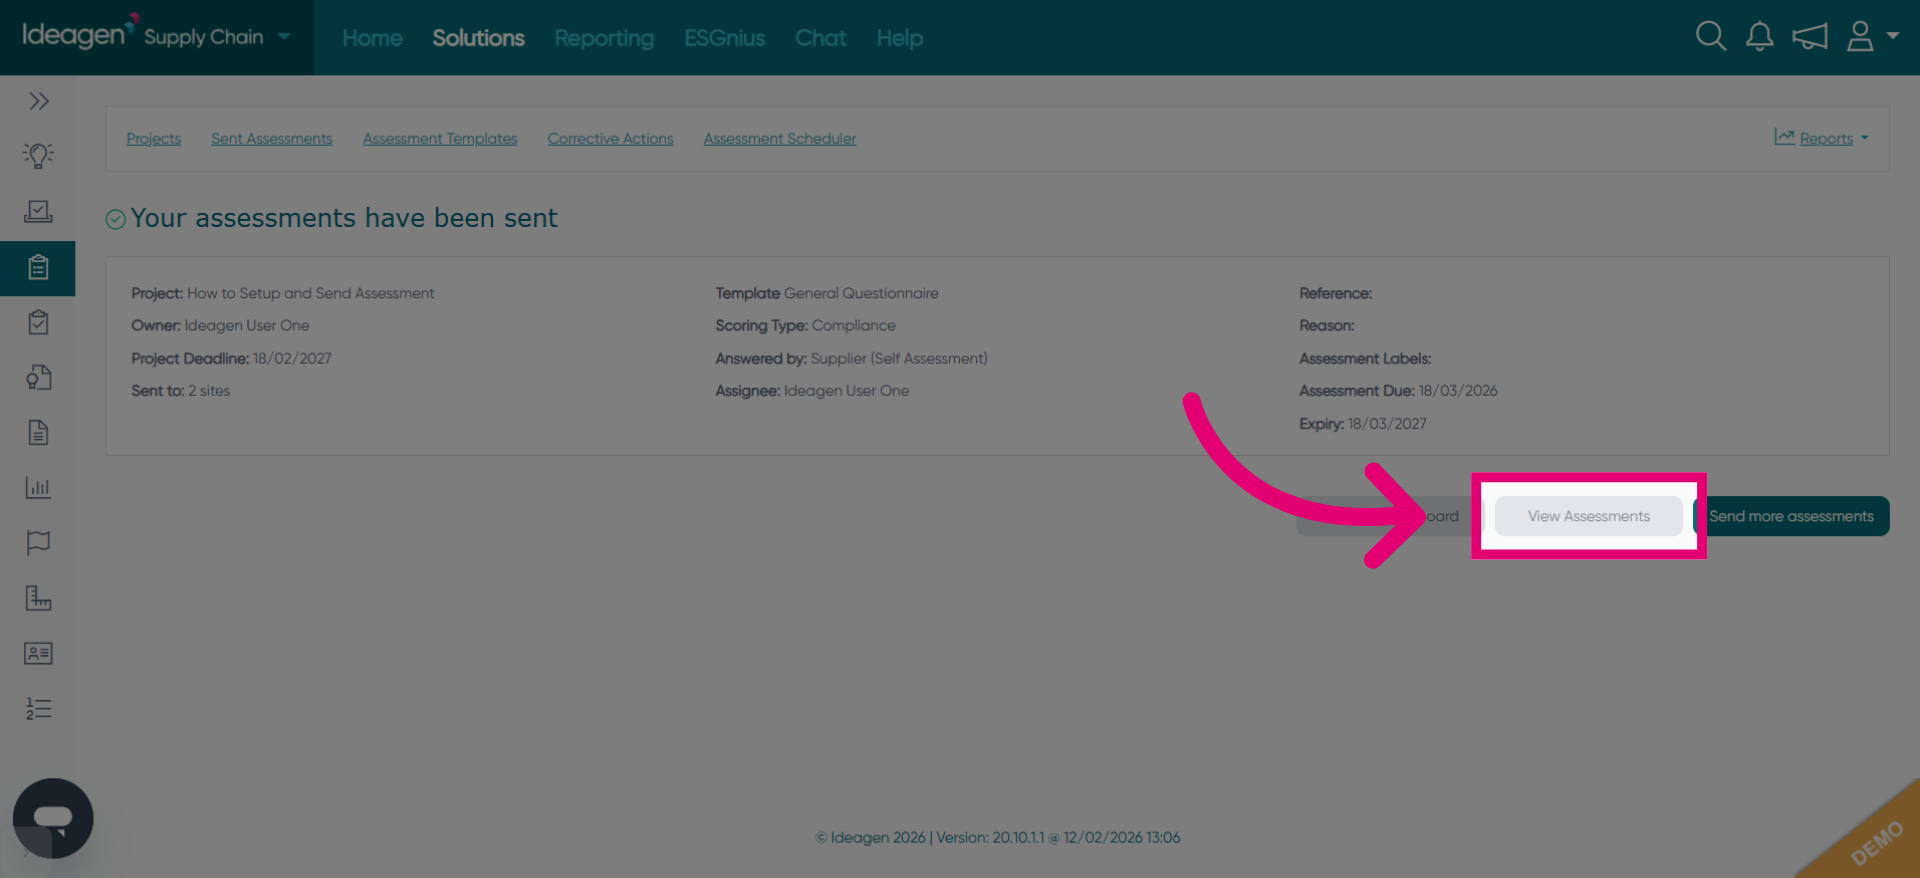This screenshot has height=878, width=1920.
Task: Open the chat bubble widget
Action: (53, 818)
